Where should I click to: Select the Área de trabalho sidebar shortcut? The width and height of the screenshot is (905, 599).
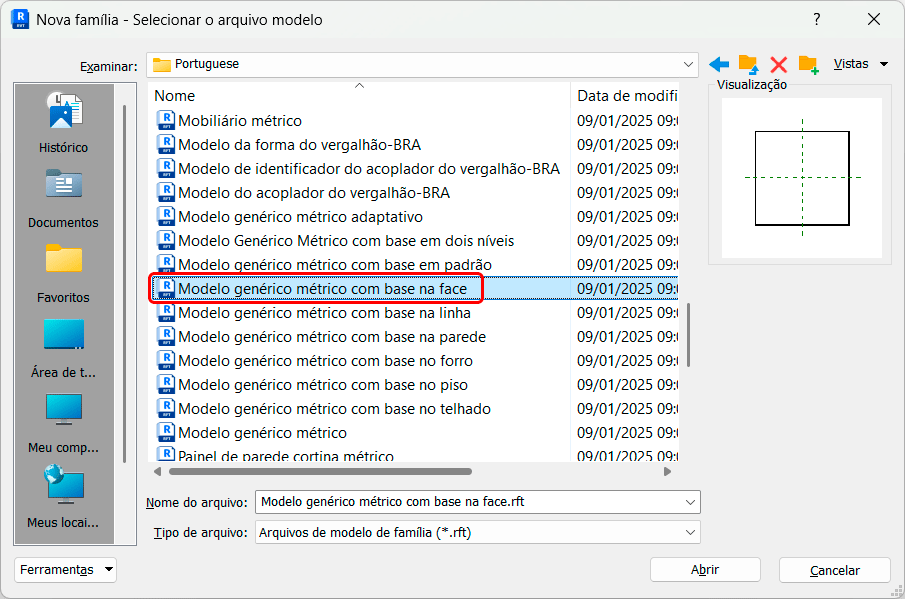(x=63, y=347)
